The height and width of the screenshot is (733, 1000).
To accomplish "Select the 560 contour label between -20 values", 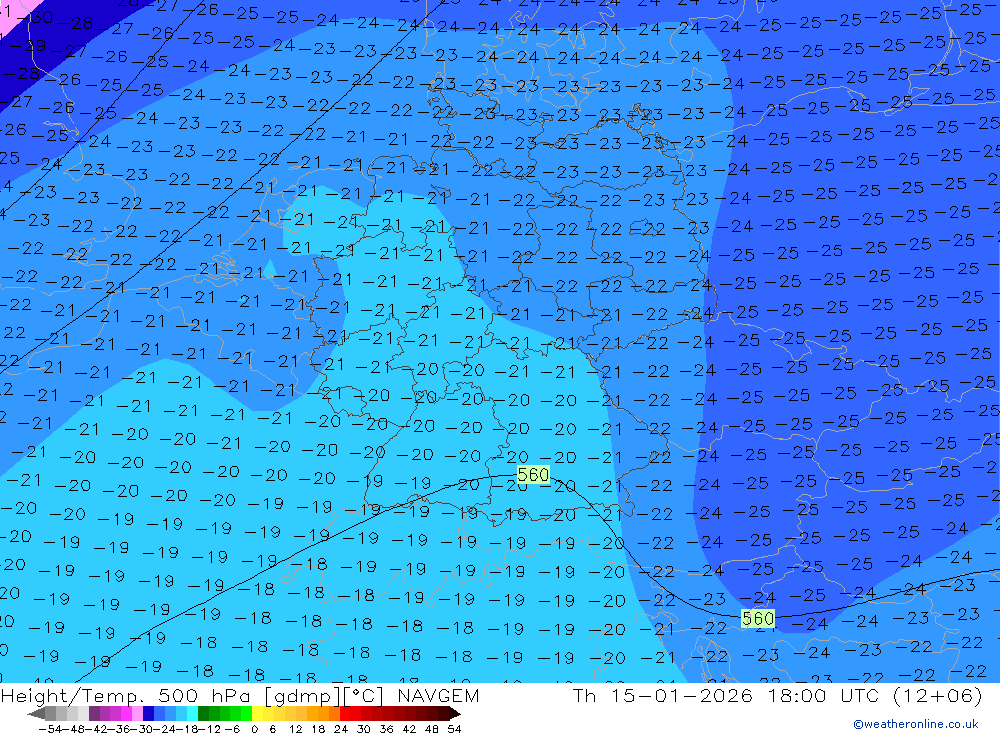I will (x=533, y=475).
